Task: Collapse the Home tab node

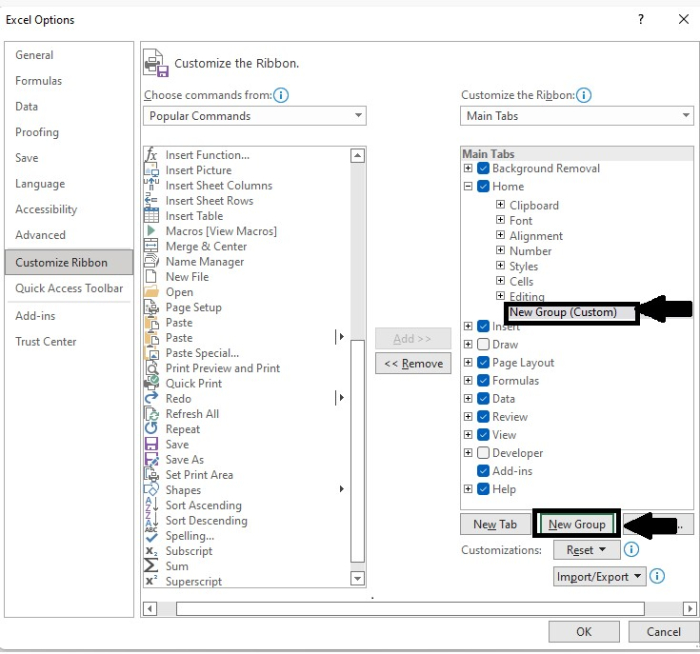Action: pos(468,186)
